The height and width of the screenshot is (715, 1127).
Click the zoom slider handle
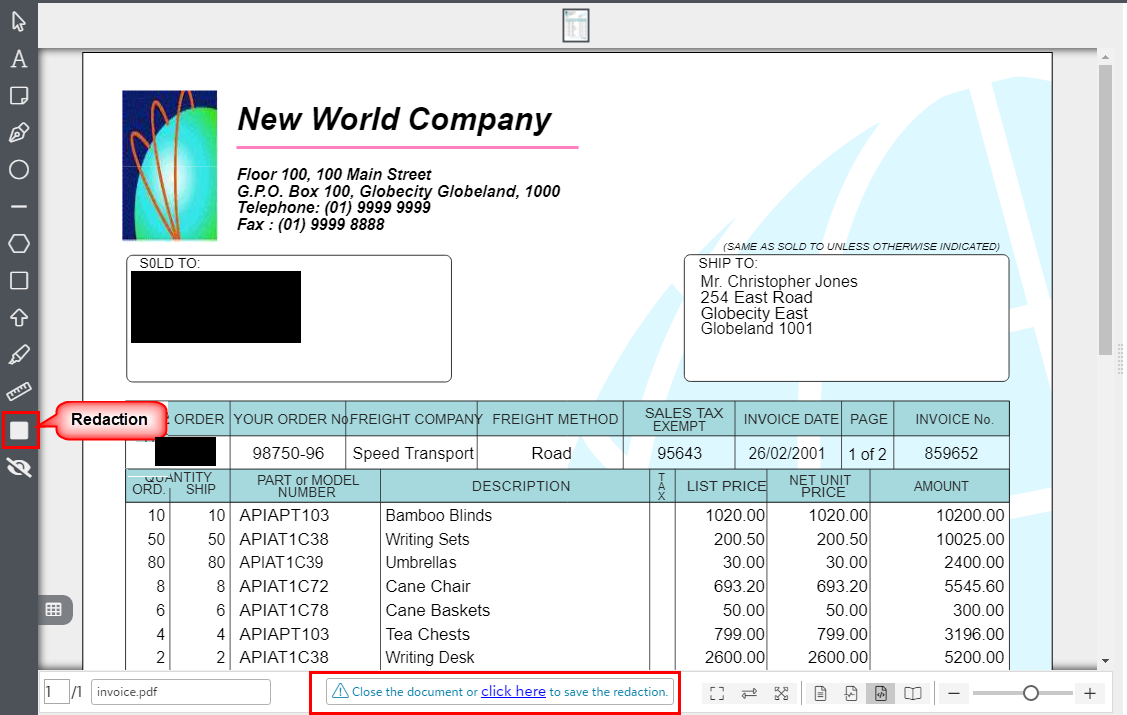[x=1030, y=693]
